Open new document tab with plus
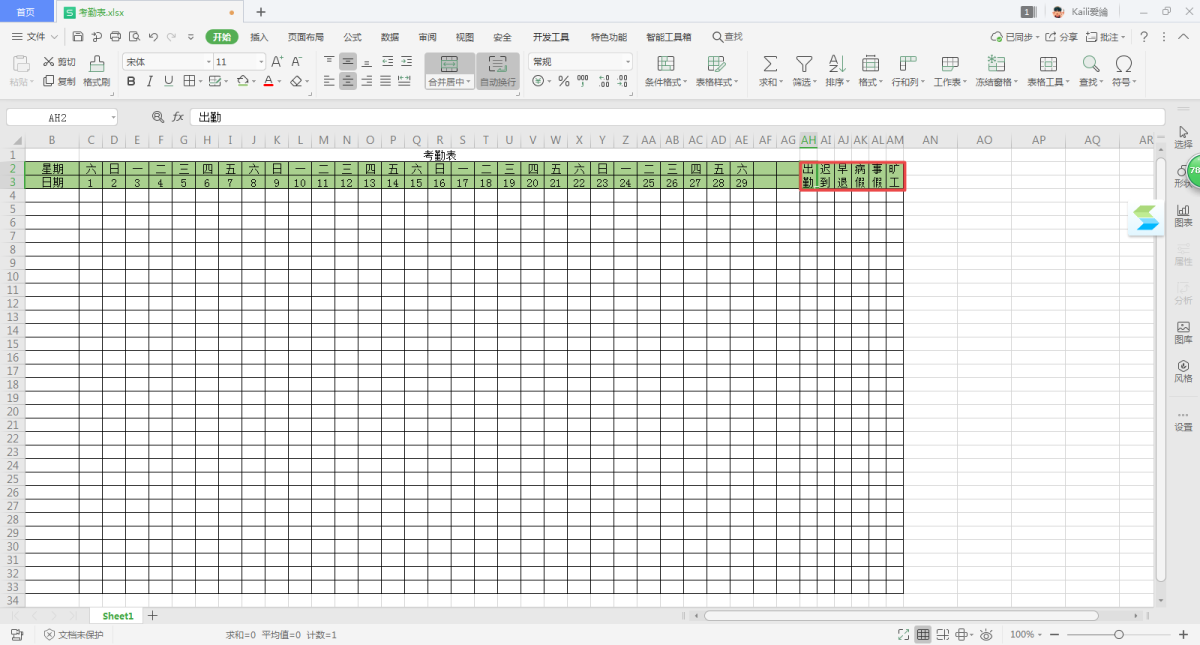1200x645 pixels. point(261,12)
